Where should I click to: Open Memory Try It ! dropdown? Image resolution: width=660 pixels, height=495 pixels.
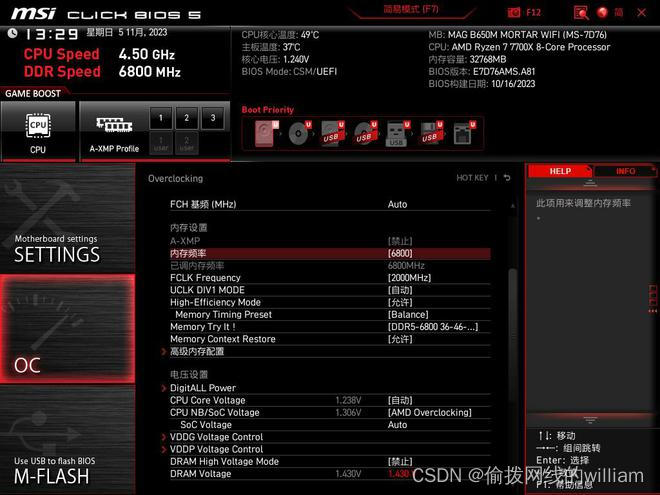point(433,327)
